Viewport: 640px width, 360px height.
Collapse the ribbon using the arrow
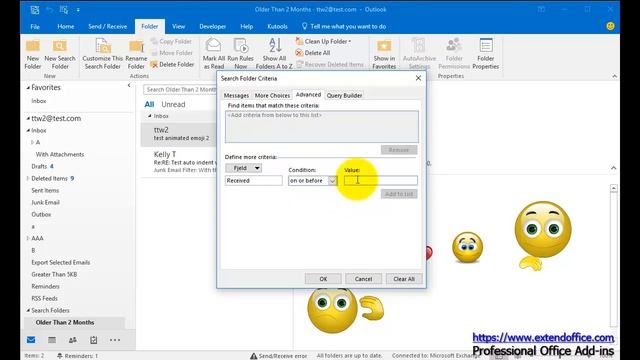point(614,76)
